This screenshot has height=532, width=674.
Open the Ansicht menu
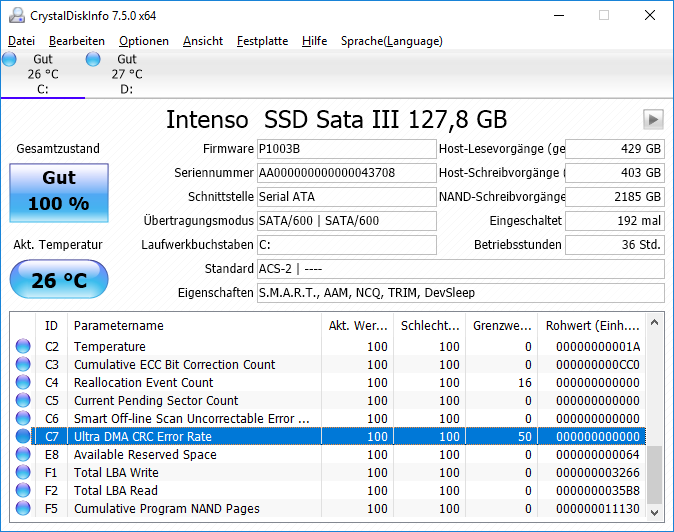point(203,41)
